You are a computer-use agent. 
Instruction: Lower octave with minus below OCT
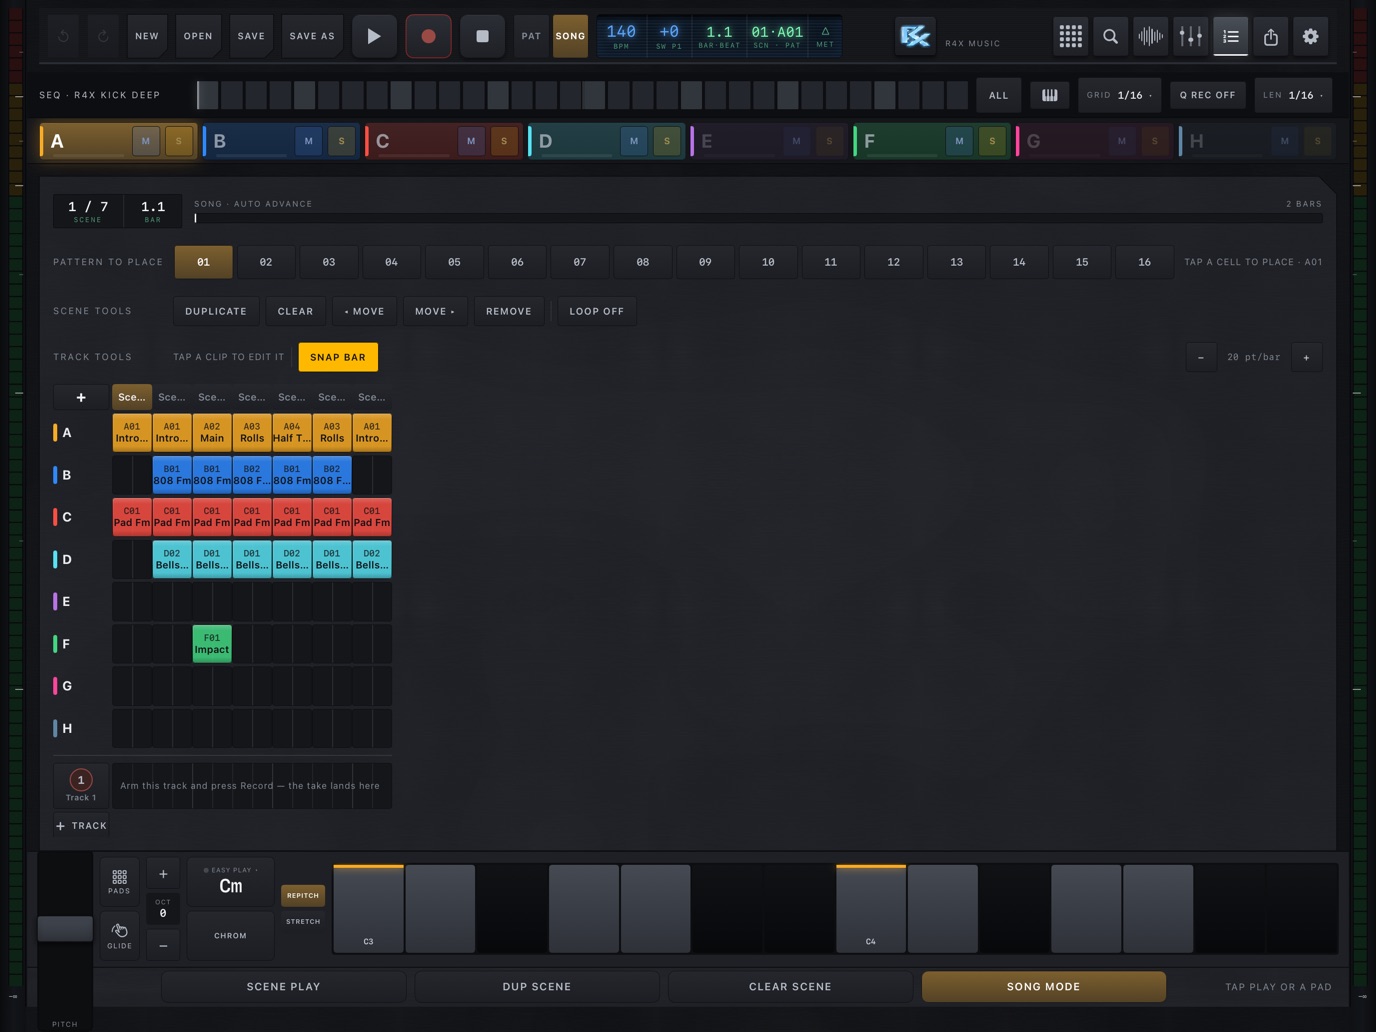coord(163,945)
